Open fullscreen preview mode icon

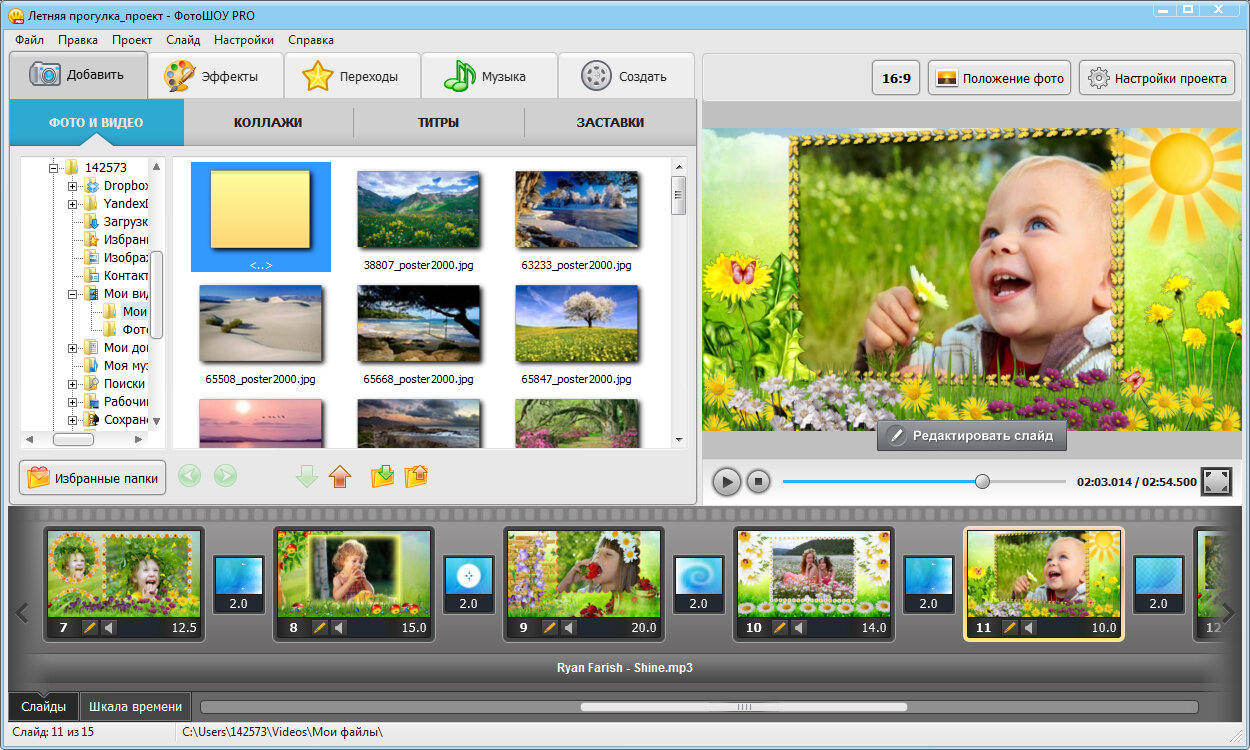pyautogui.click(x=1216, y=481)
